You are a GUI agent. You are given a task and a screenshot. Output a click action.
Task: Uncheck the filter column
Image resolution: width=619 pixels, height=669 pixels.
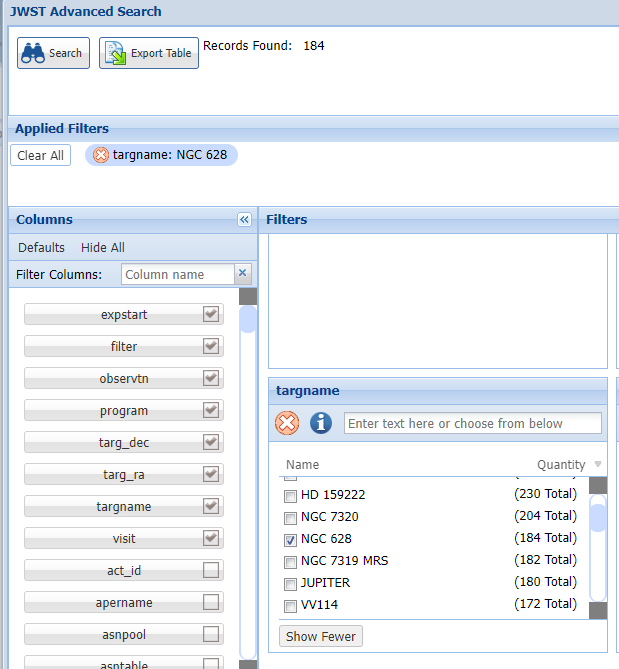tap(211, 346)
